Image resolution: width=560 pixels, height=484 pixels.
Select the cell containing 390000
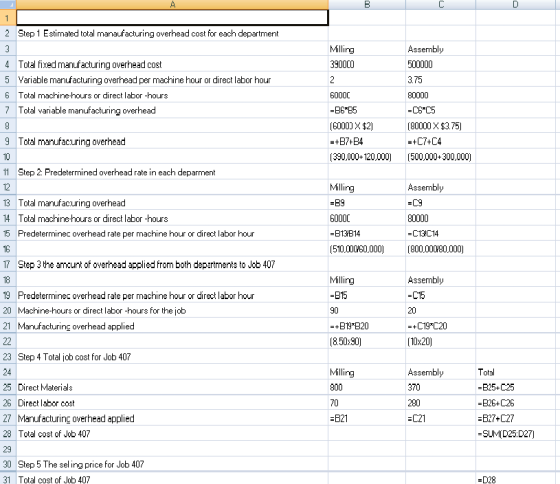(367, 64)
